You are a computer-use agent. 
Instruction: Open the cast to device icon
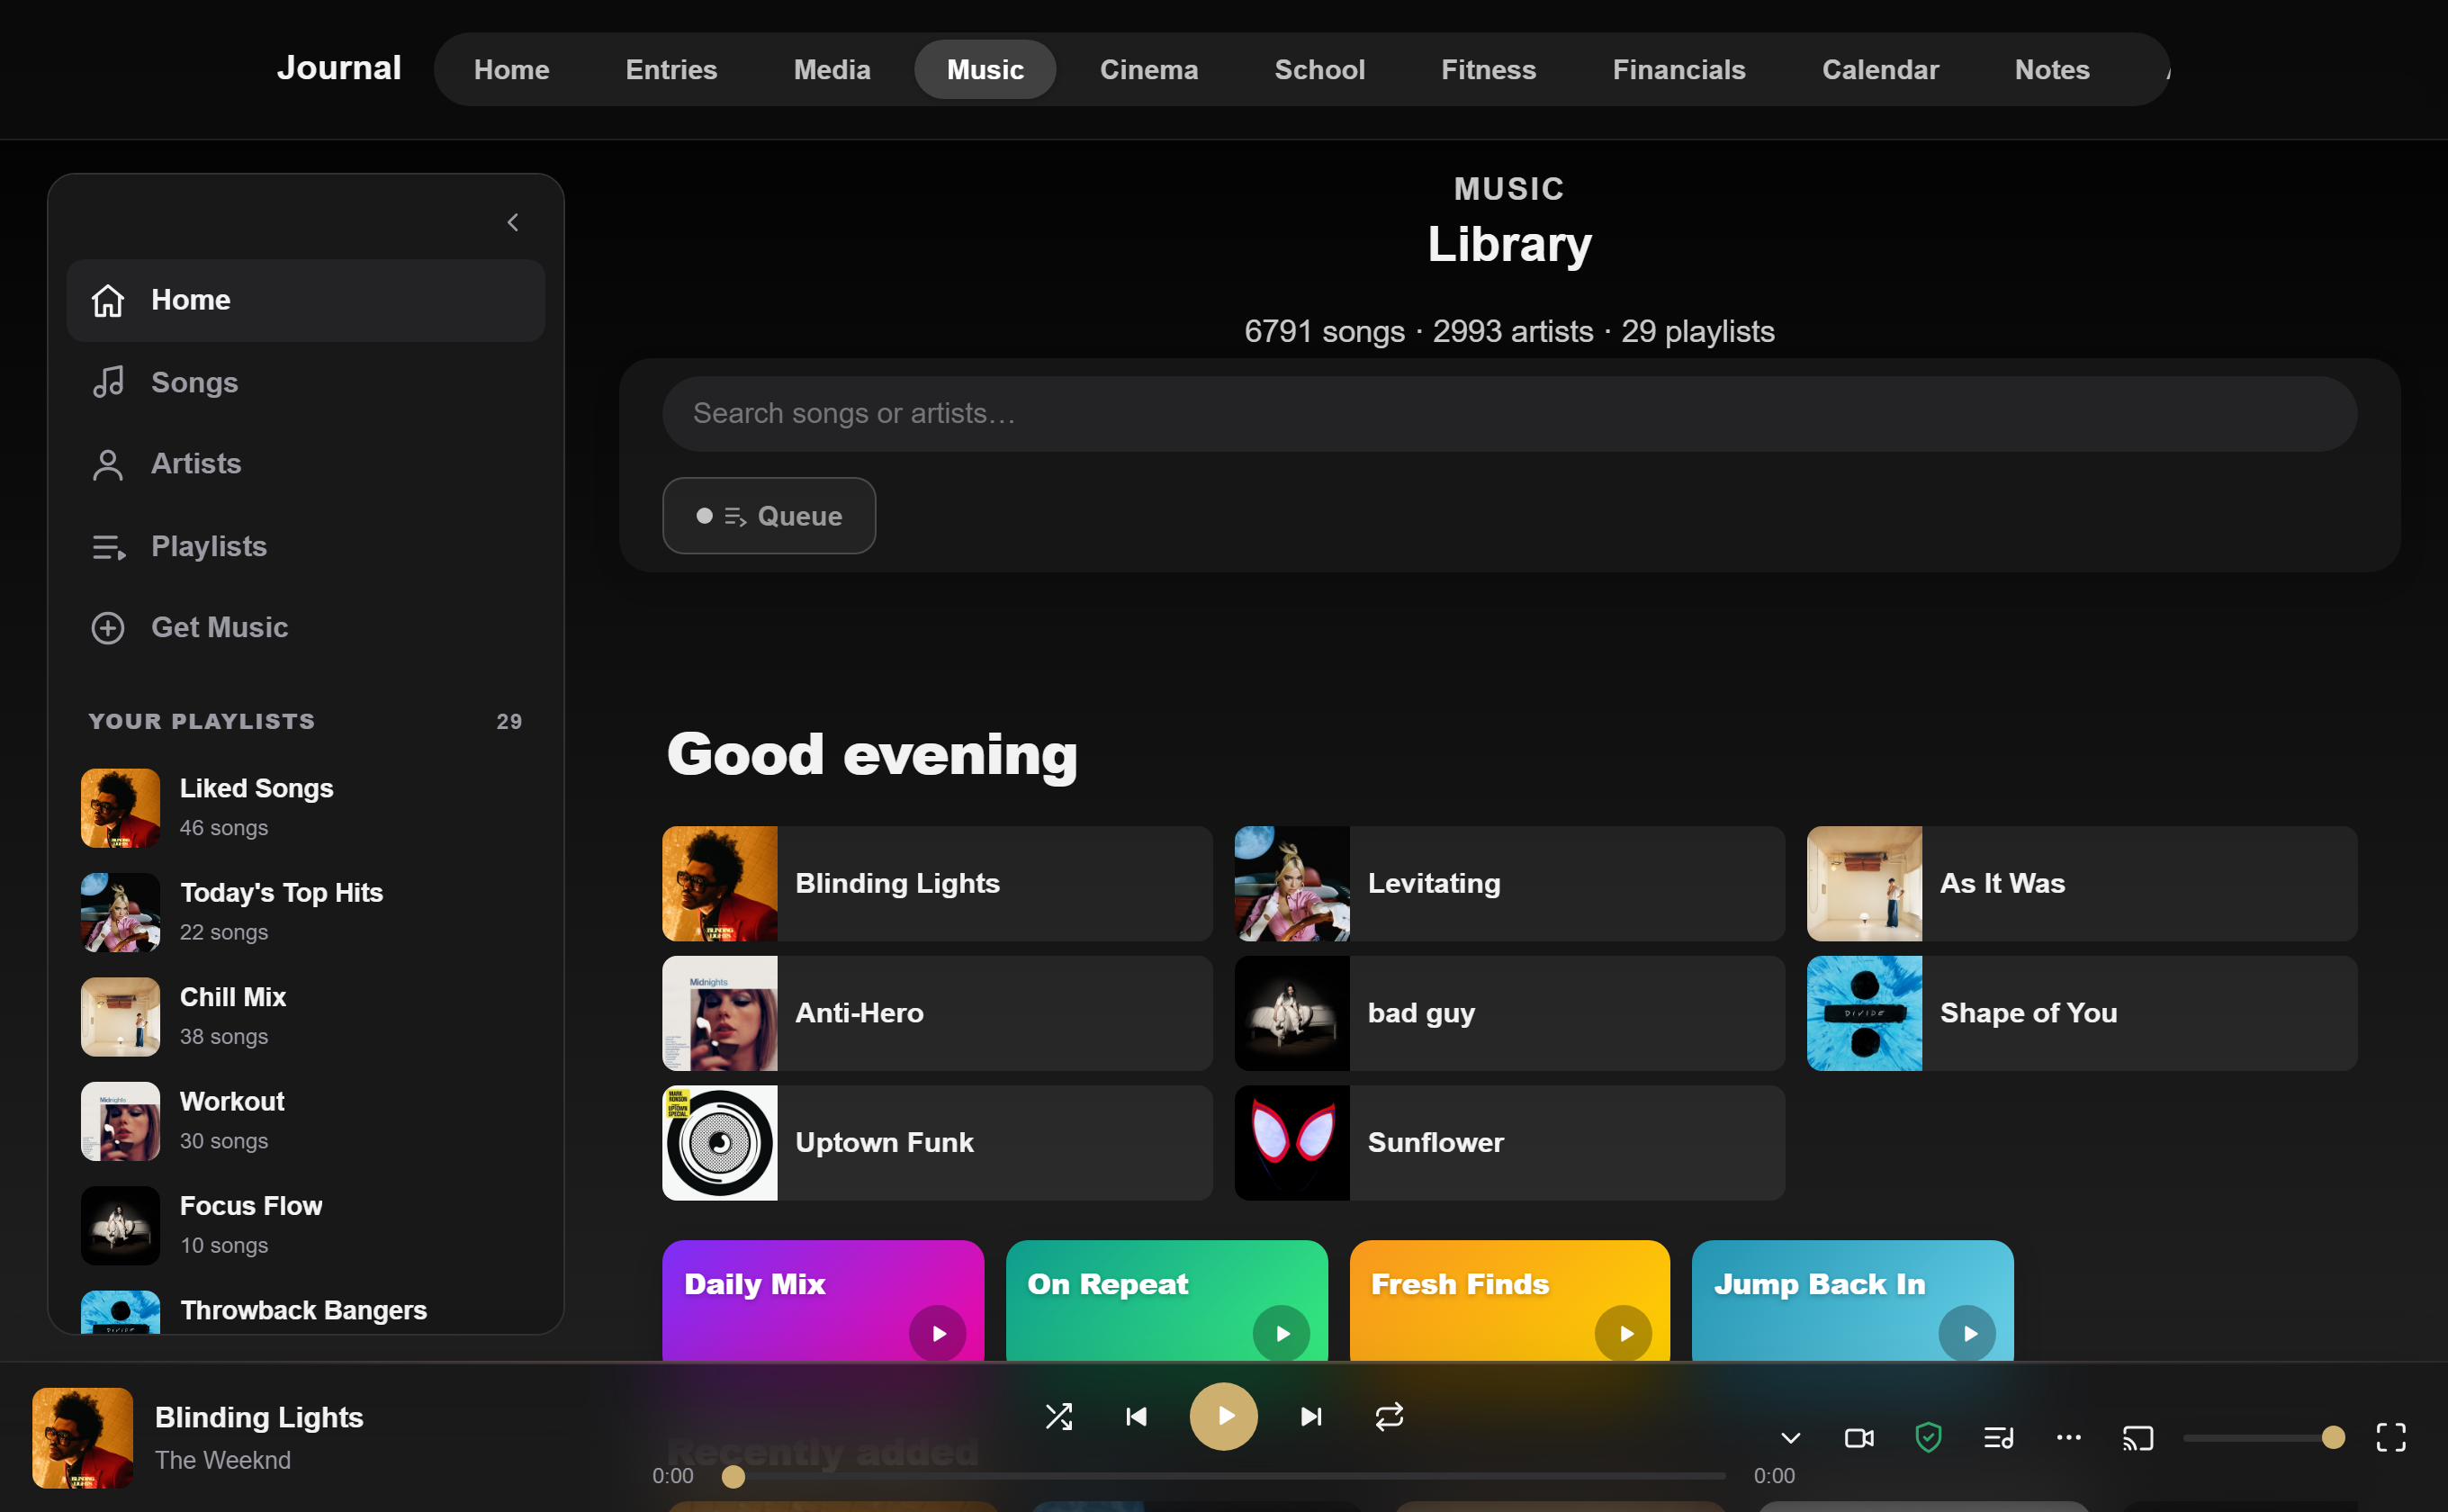coord(2137,1438)
